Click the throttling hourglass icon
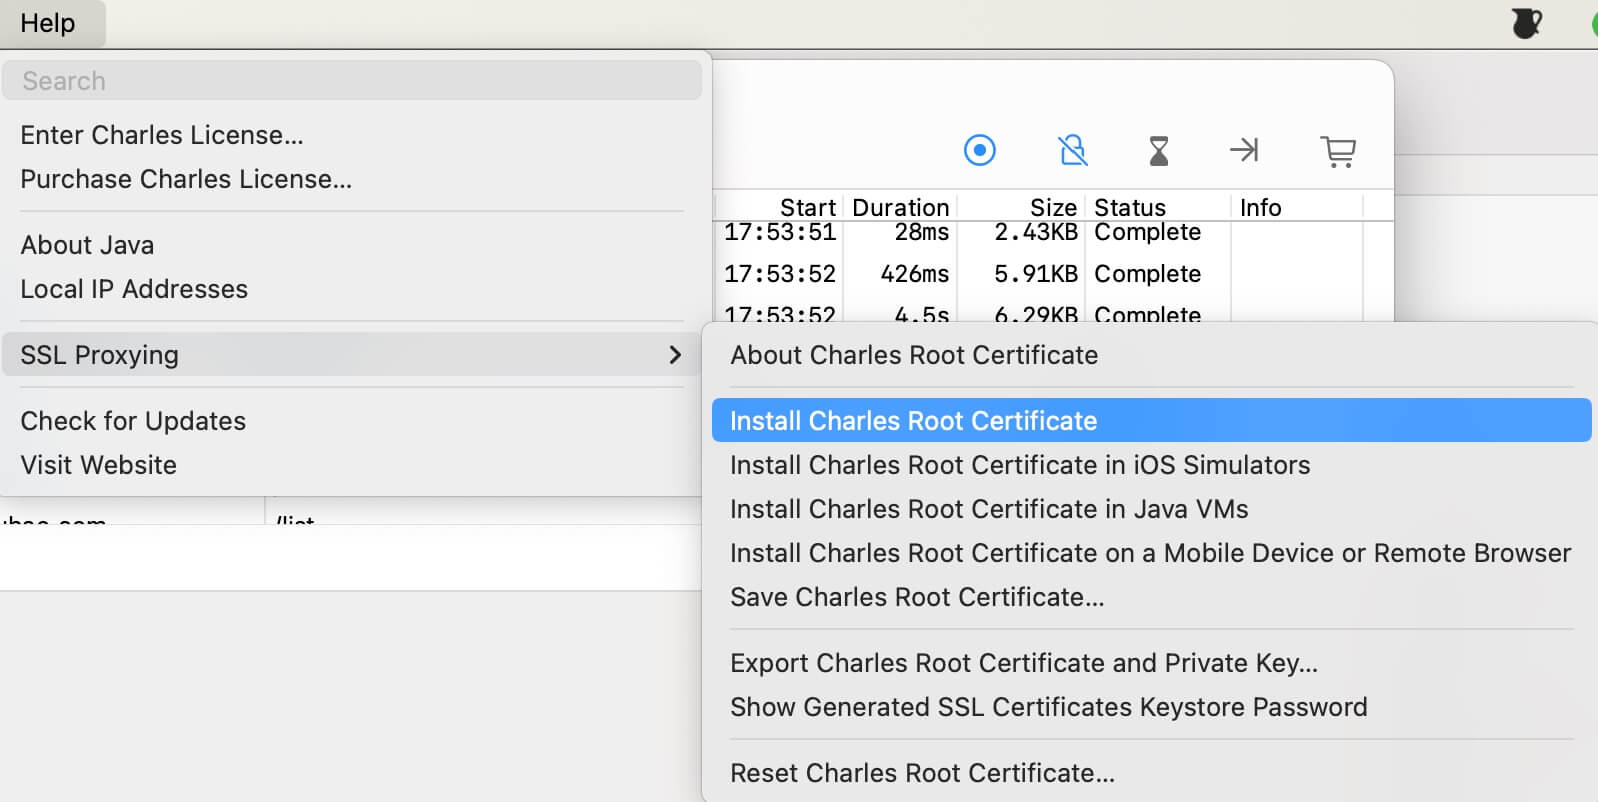The image size is (1598, 802). pos(1158,151)
